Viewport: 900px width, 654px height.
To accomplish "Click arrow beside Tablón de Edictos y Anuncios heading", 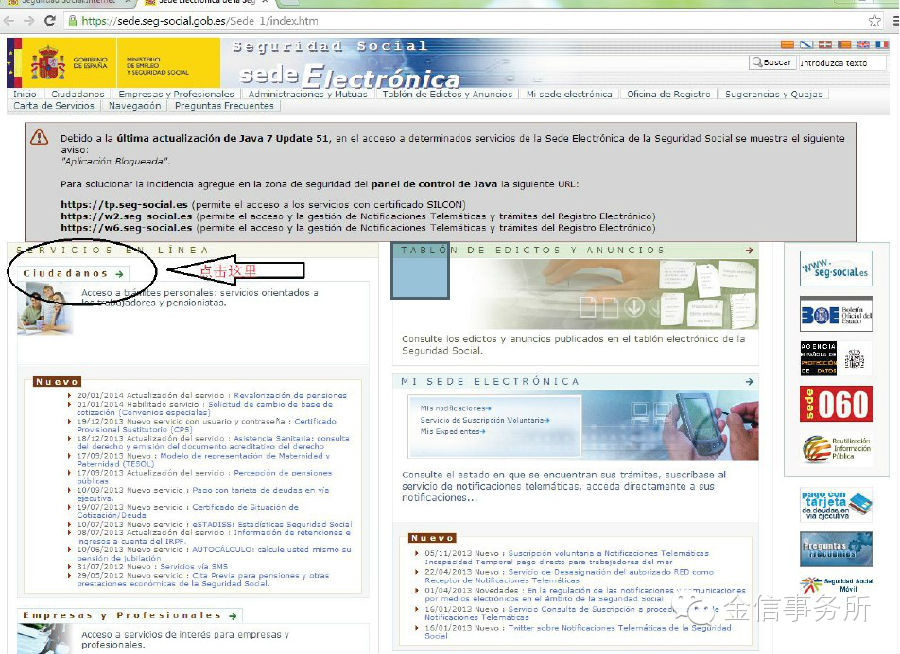I will (x=749, y=250).
